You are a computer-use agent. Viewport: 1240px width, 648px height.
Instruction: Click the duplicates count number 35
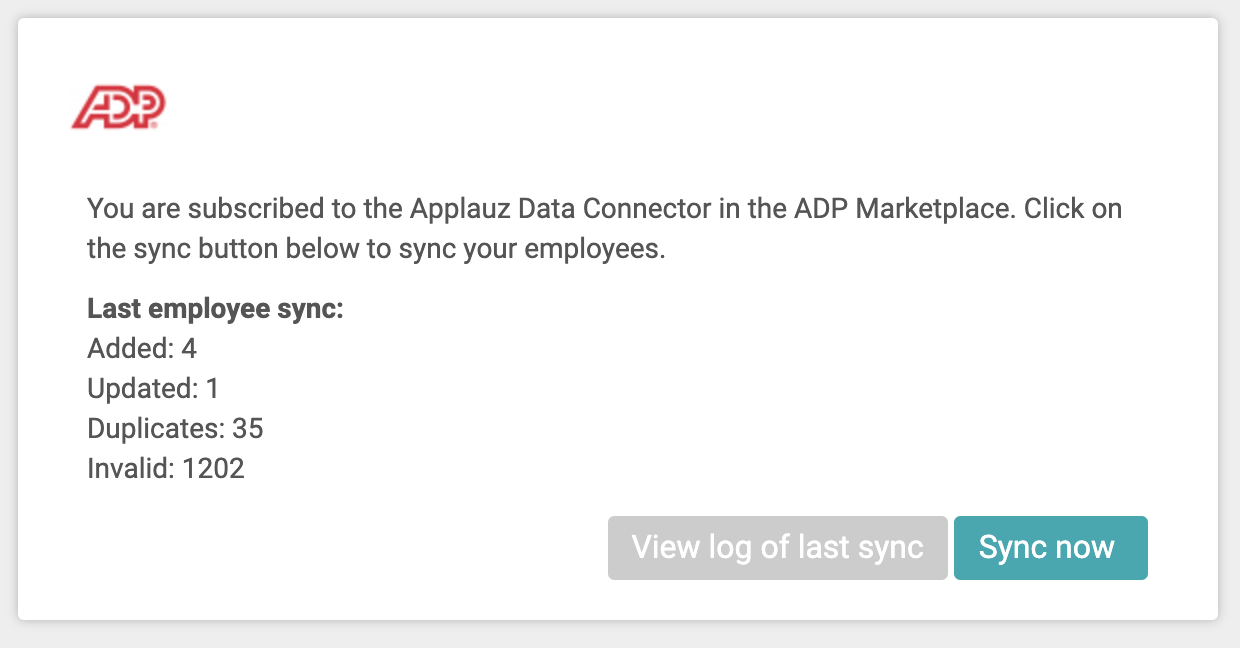point(248,429)
